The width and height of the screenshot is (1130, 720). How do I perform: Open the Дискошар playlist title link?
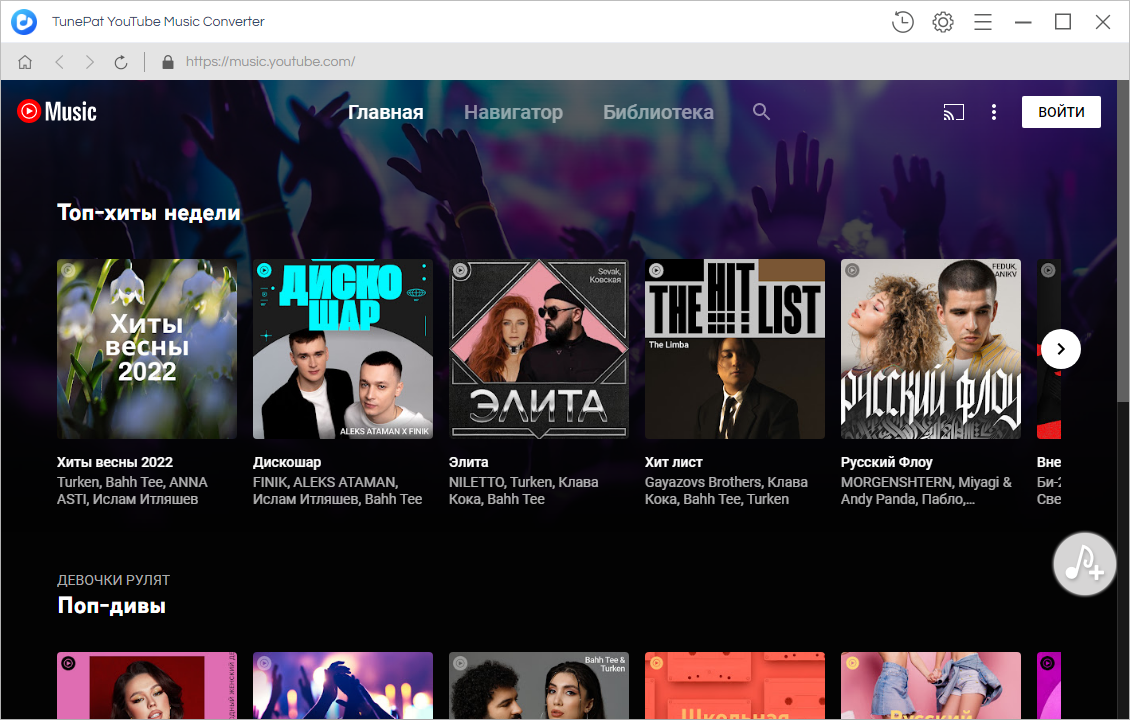point(287,462)
